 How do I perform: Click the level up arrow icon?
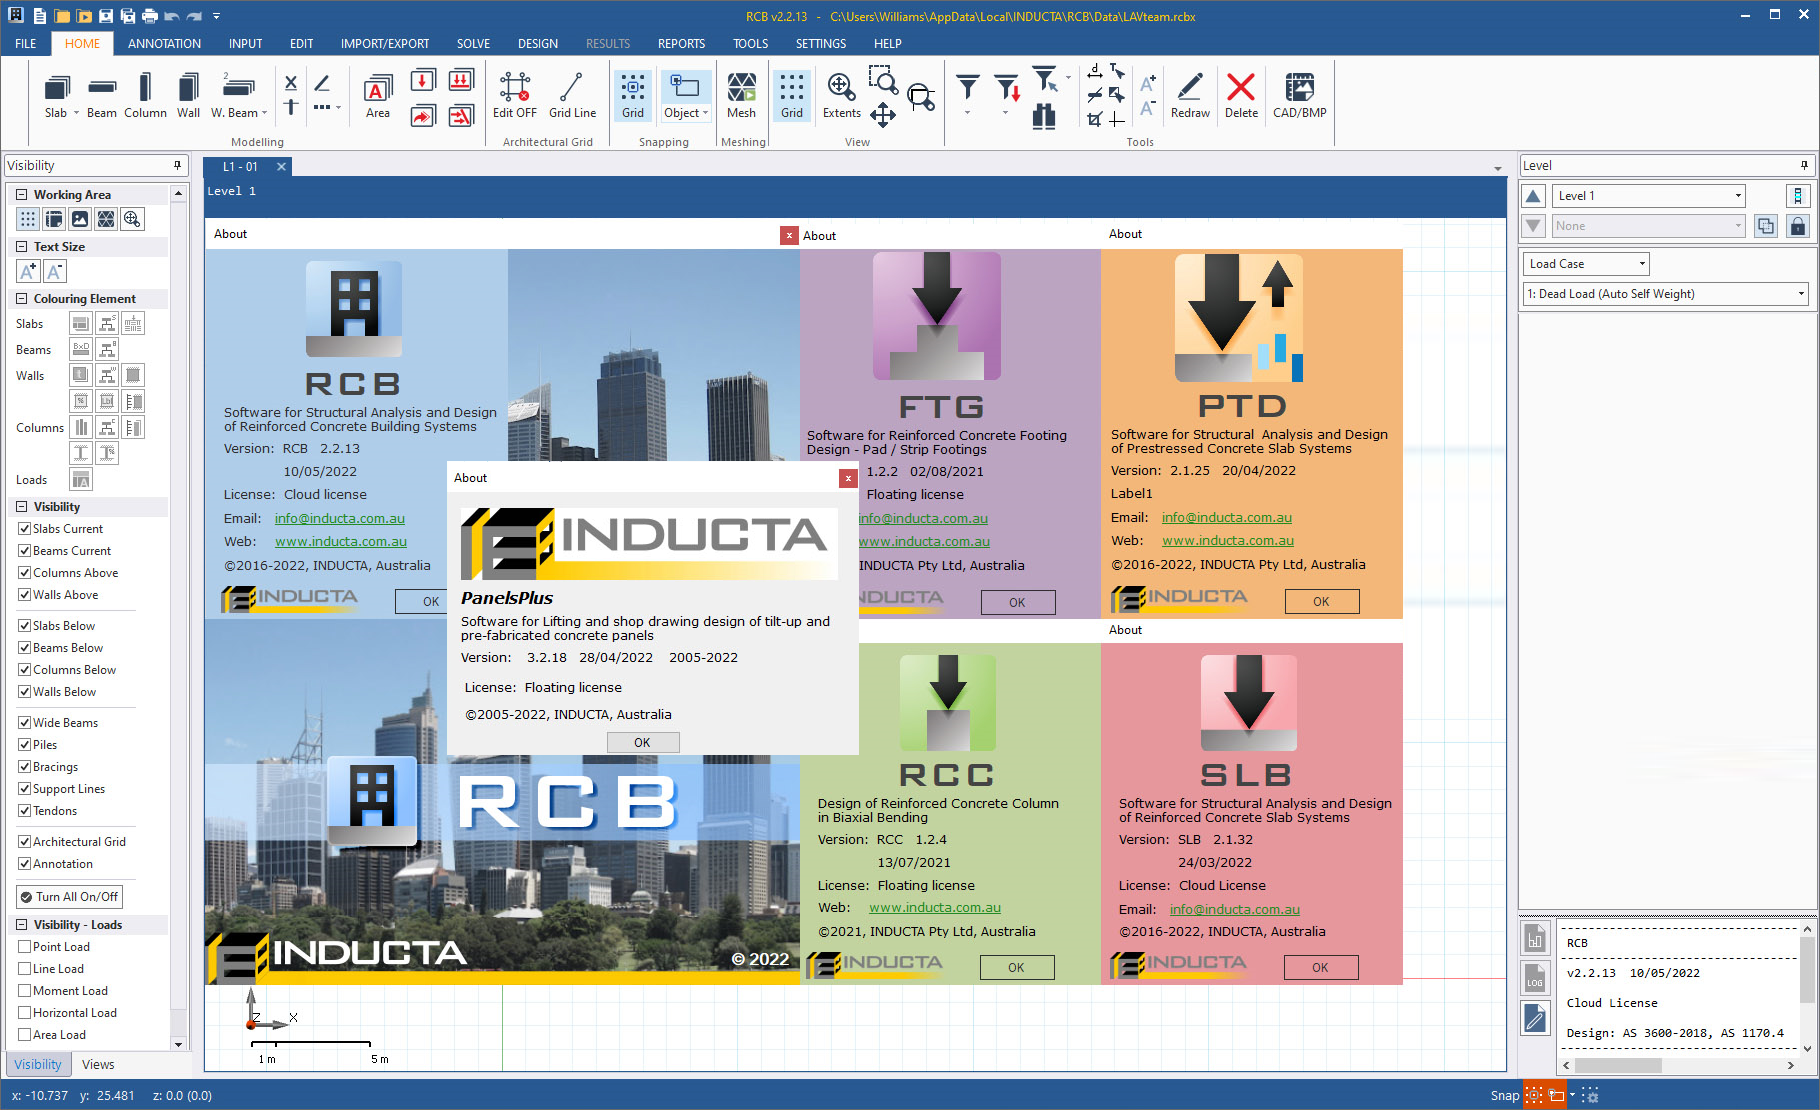tap(1533, 196)
